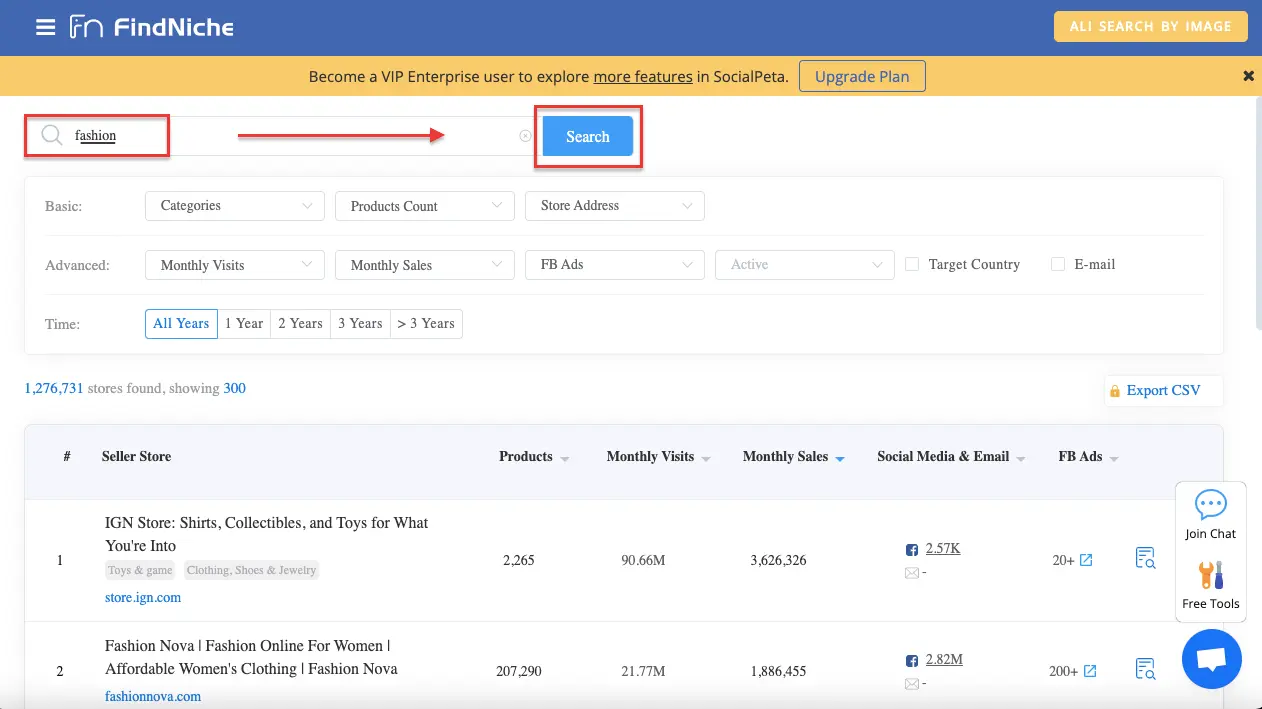The image size is (1262, 709).
Task: Open the fashionnova.com store link
Action: (x=152, y=695)
